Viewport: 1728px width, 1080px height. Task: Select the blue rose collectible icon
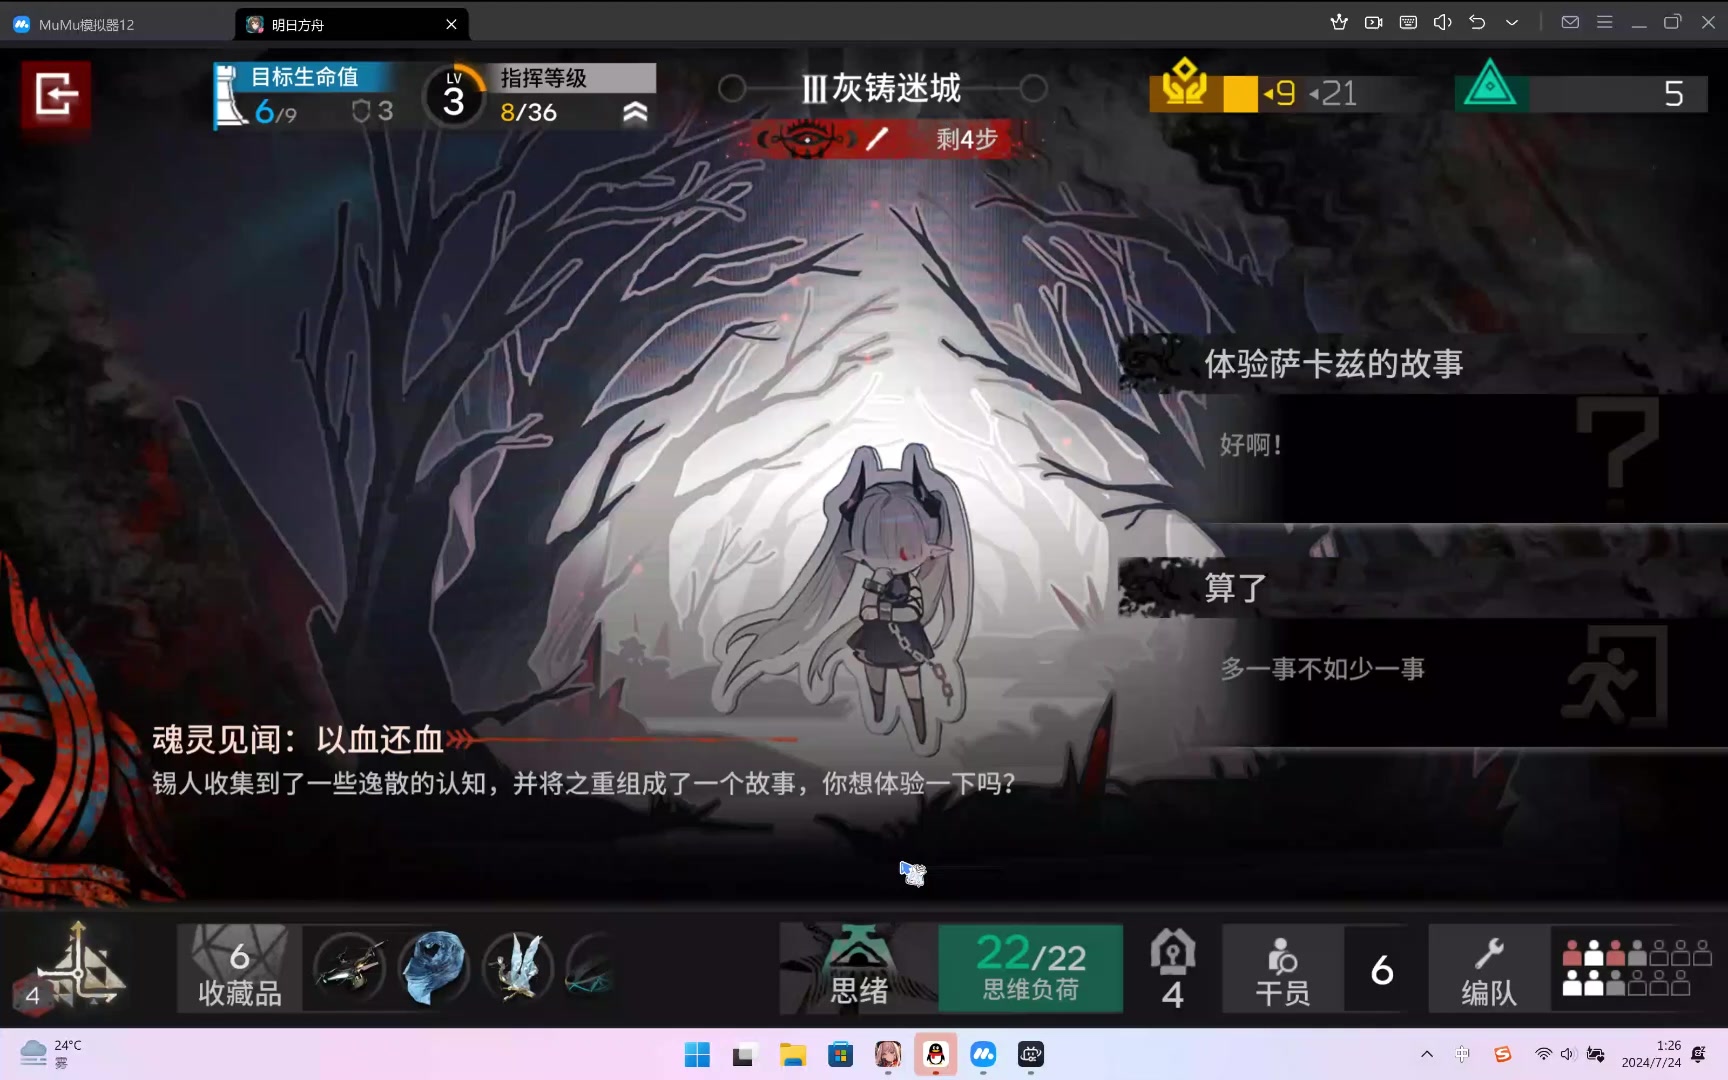433,967
